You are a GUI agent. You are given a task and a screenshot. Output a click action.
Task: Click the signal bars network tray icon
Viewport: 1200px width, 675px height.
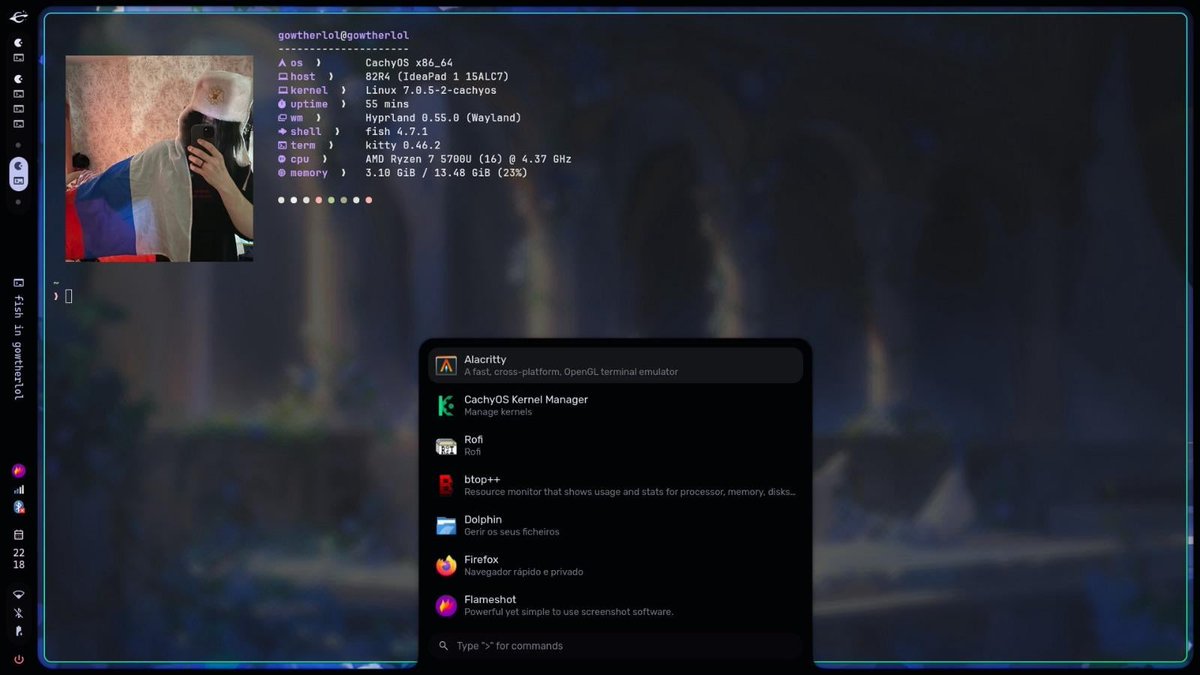[x=18, y=489]
